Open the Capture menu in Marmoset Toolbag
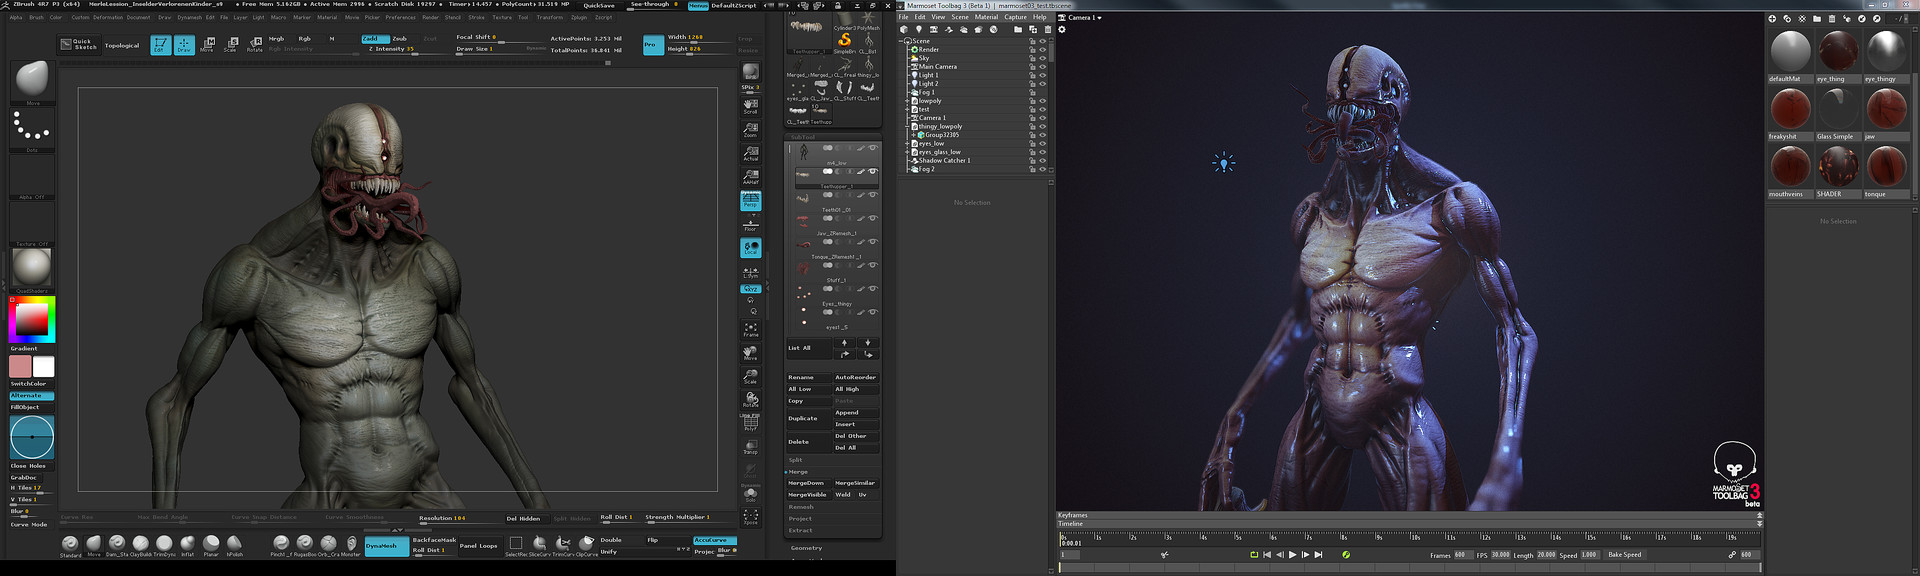The height and width of the screenshot is (576, 1920). tap(1015, 17)
